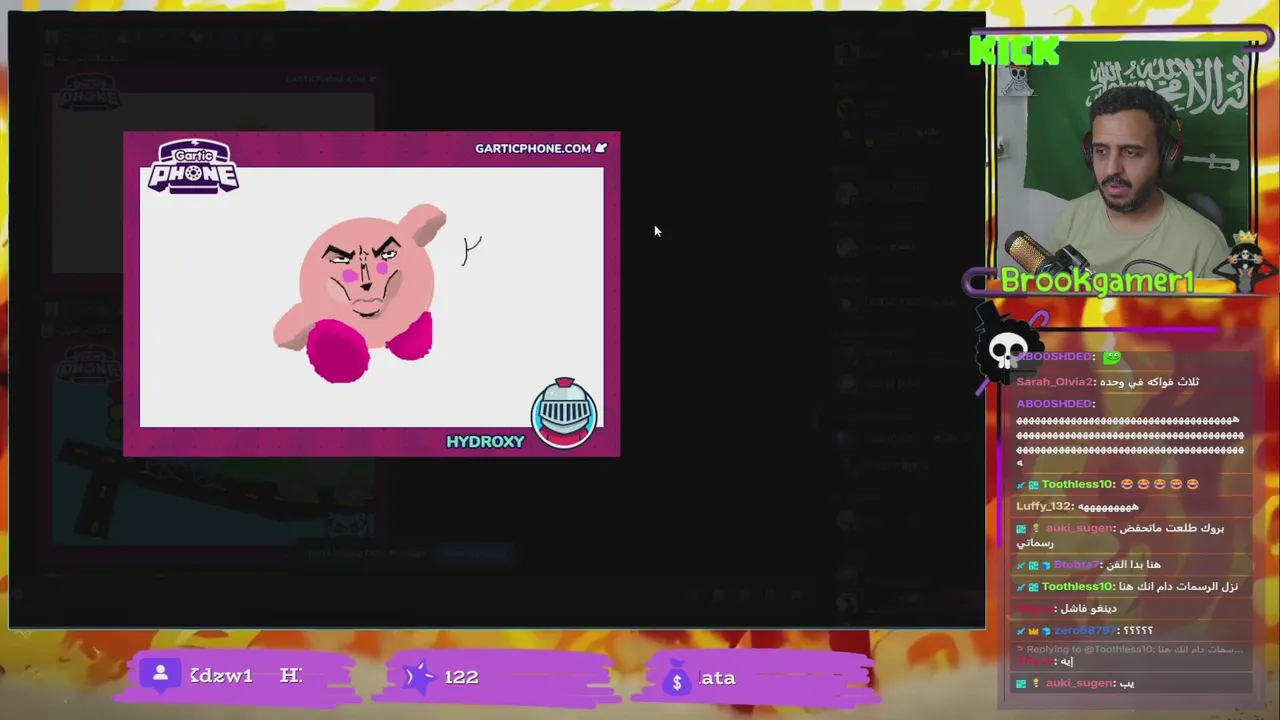Click the icon beside GARTICPHONE.COM
Viewport: 1280px width, 720px height.
click(601, 148)
